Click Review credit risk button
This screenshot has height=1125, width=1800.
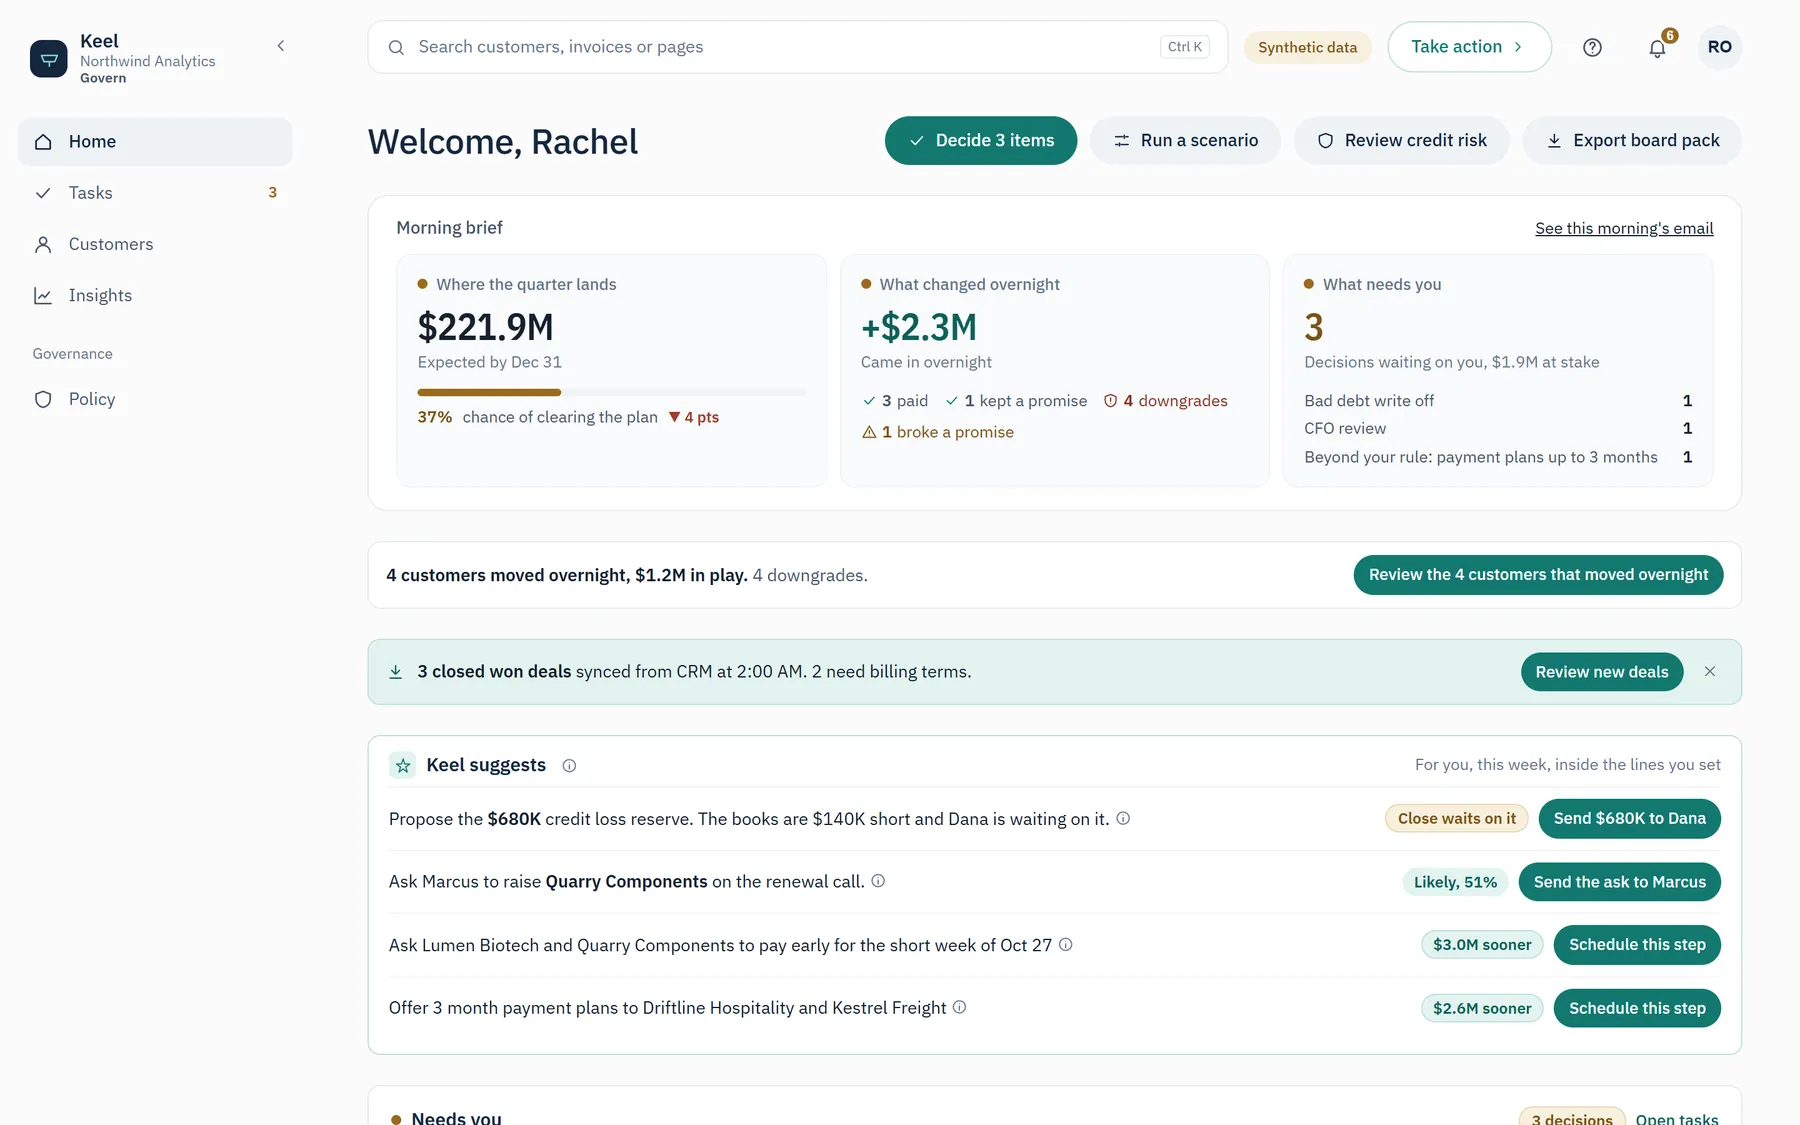tap(1402, 141)
